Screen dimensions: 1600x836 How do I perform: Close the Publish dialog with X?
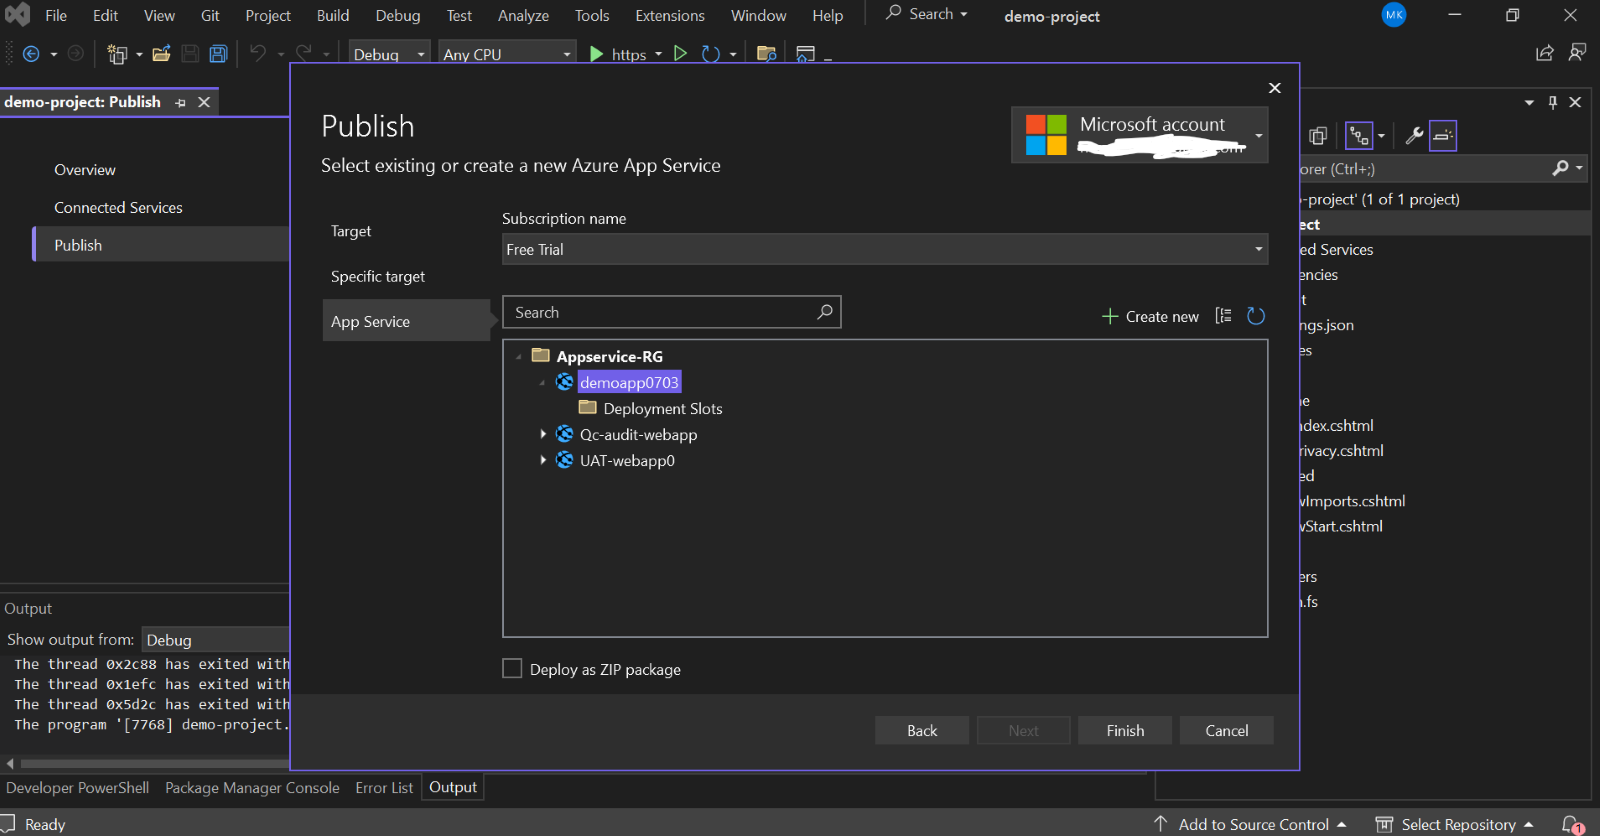(1275, 88)
